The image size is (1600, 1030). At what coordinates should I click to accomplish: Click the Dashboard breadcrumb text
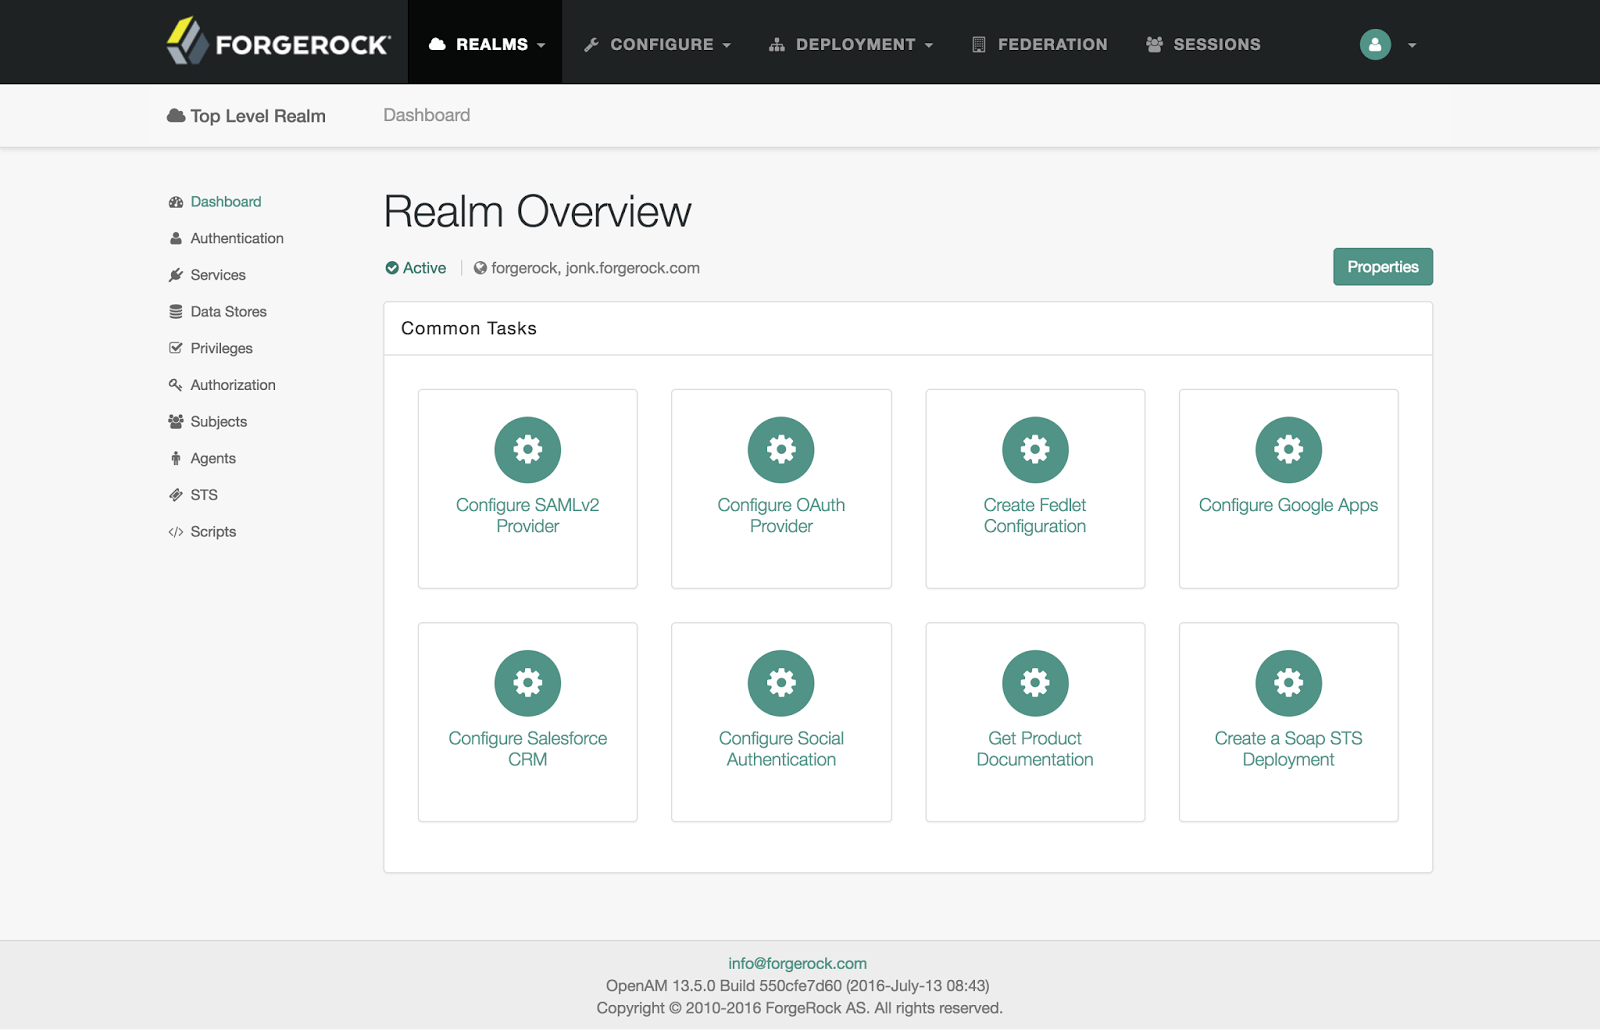click(427, 115)
